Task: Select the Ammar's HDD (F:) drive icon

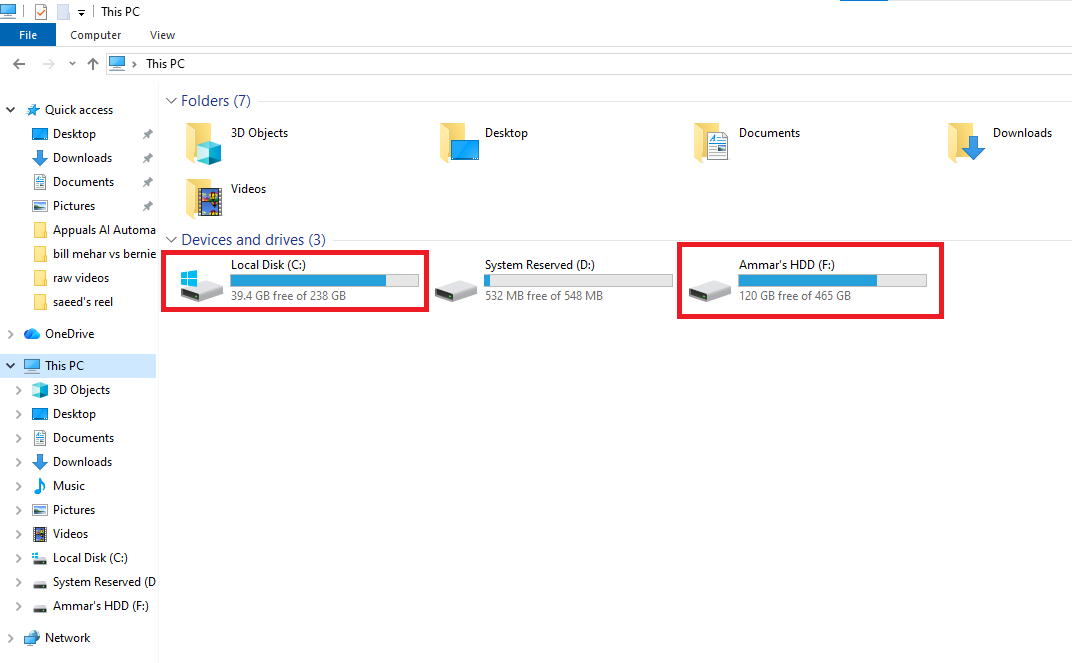Action: click(x=710, y=291)
